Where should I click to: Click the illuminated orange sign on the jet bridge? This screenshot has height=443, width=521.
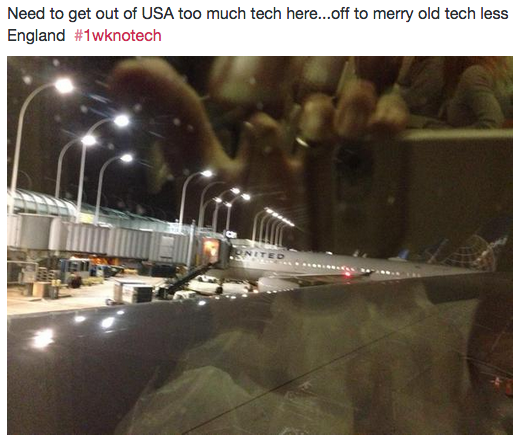coord(210,250)
